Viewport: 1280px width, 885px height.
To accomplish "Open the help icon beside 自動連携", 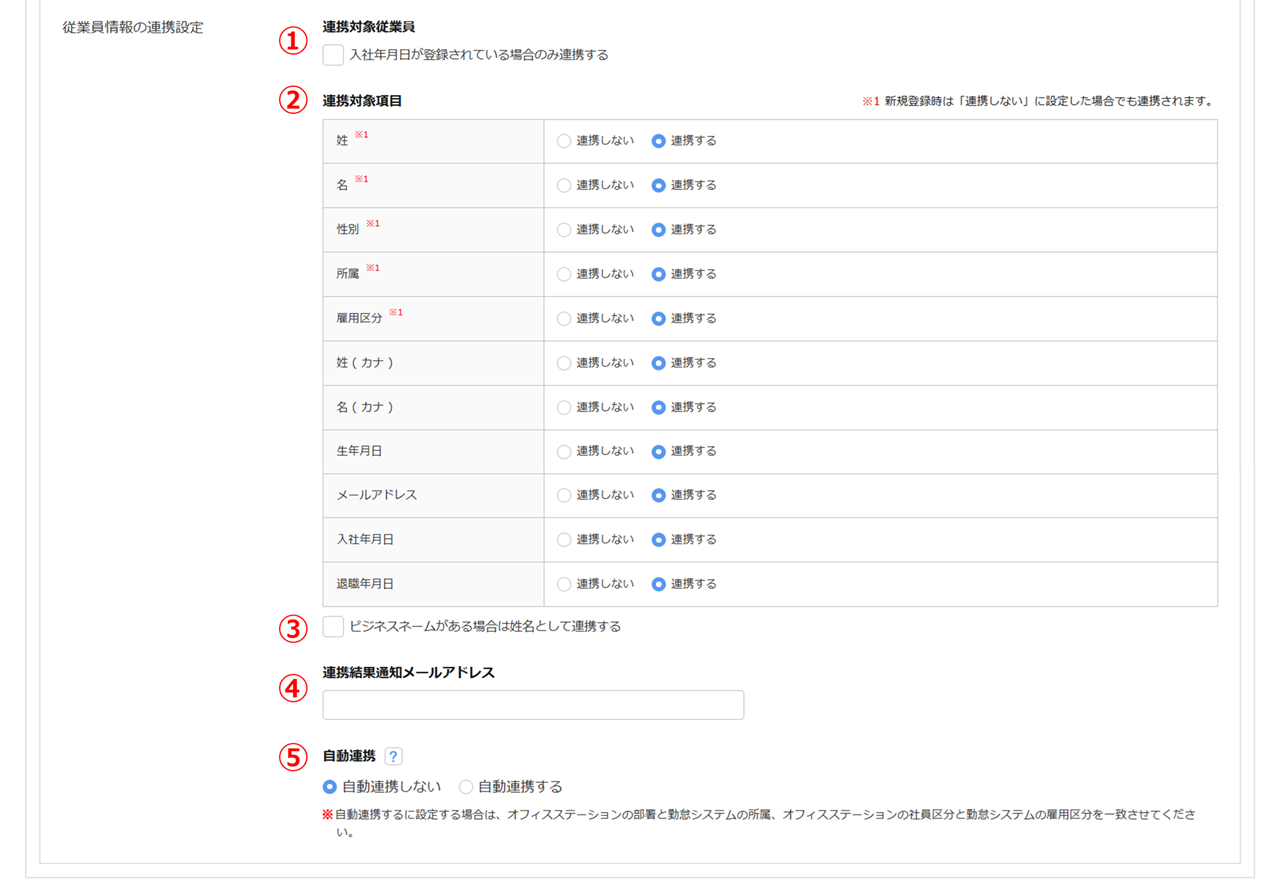I will [x=393, y=757].
